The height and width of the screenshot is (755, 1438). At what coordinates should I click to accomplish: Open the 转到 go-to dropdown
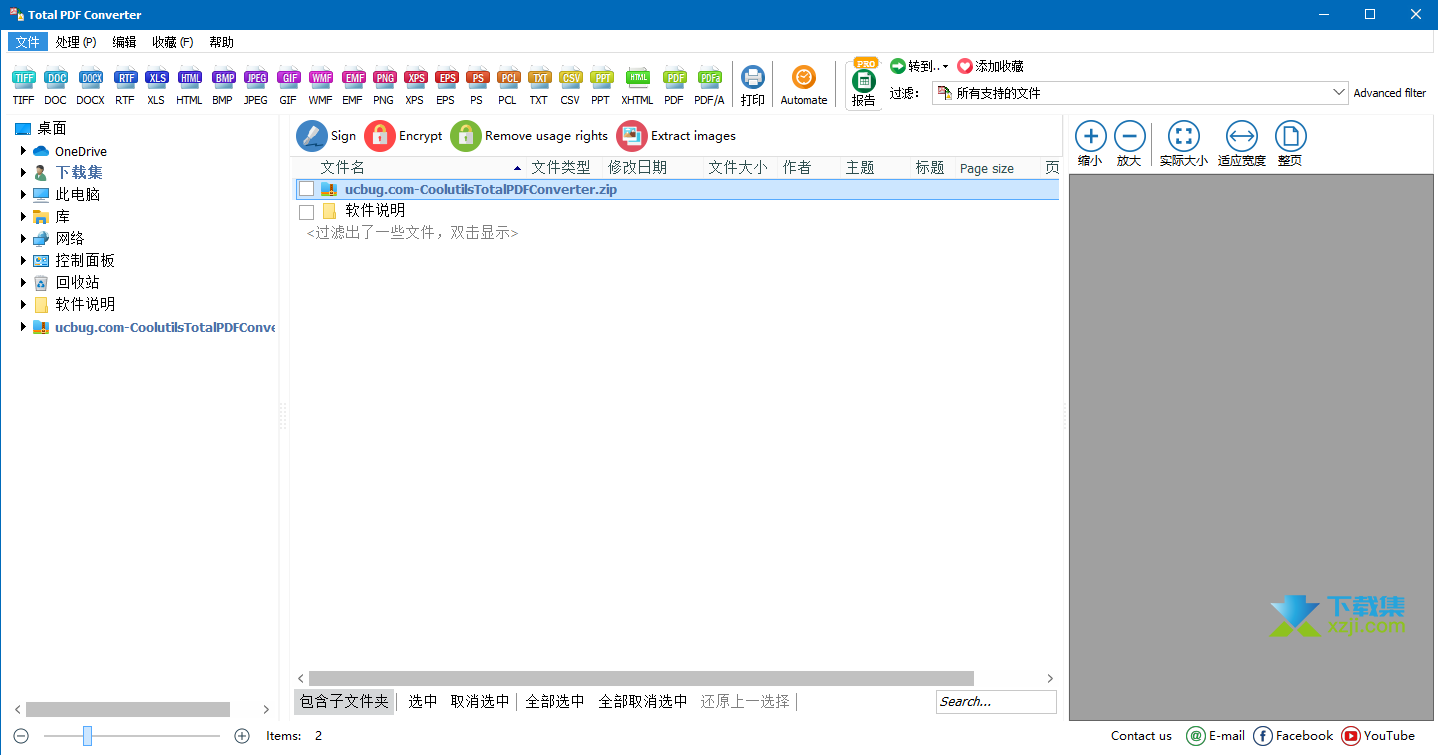click(x=918, y=66)
